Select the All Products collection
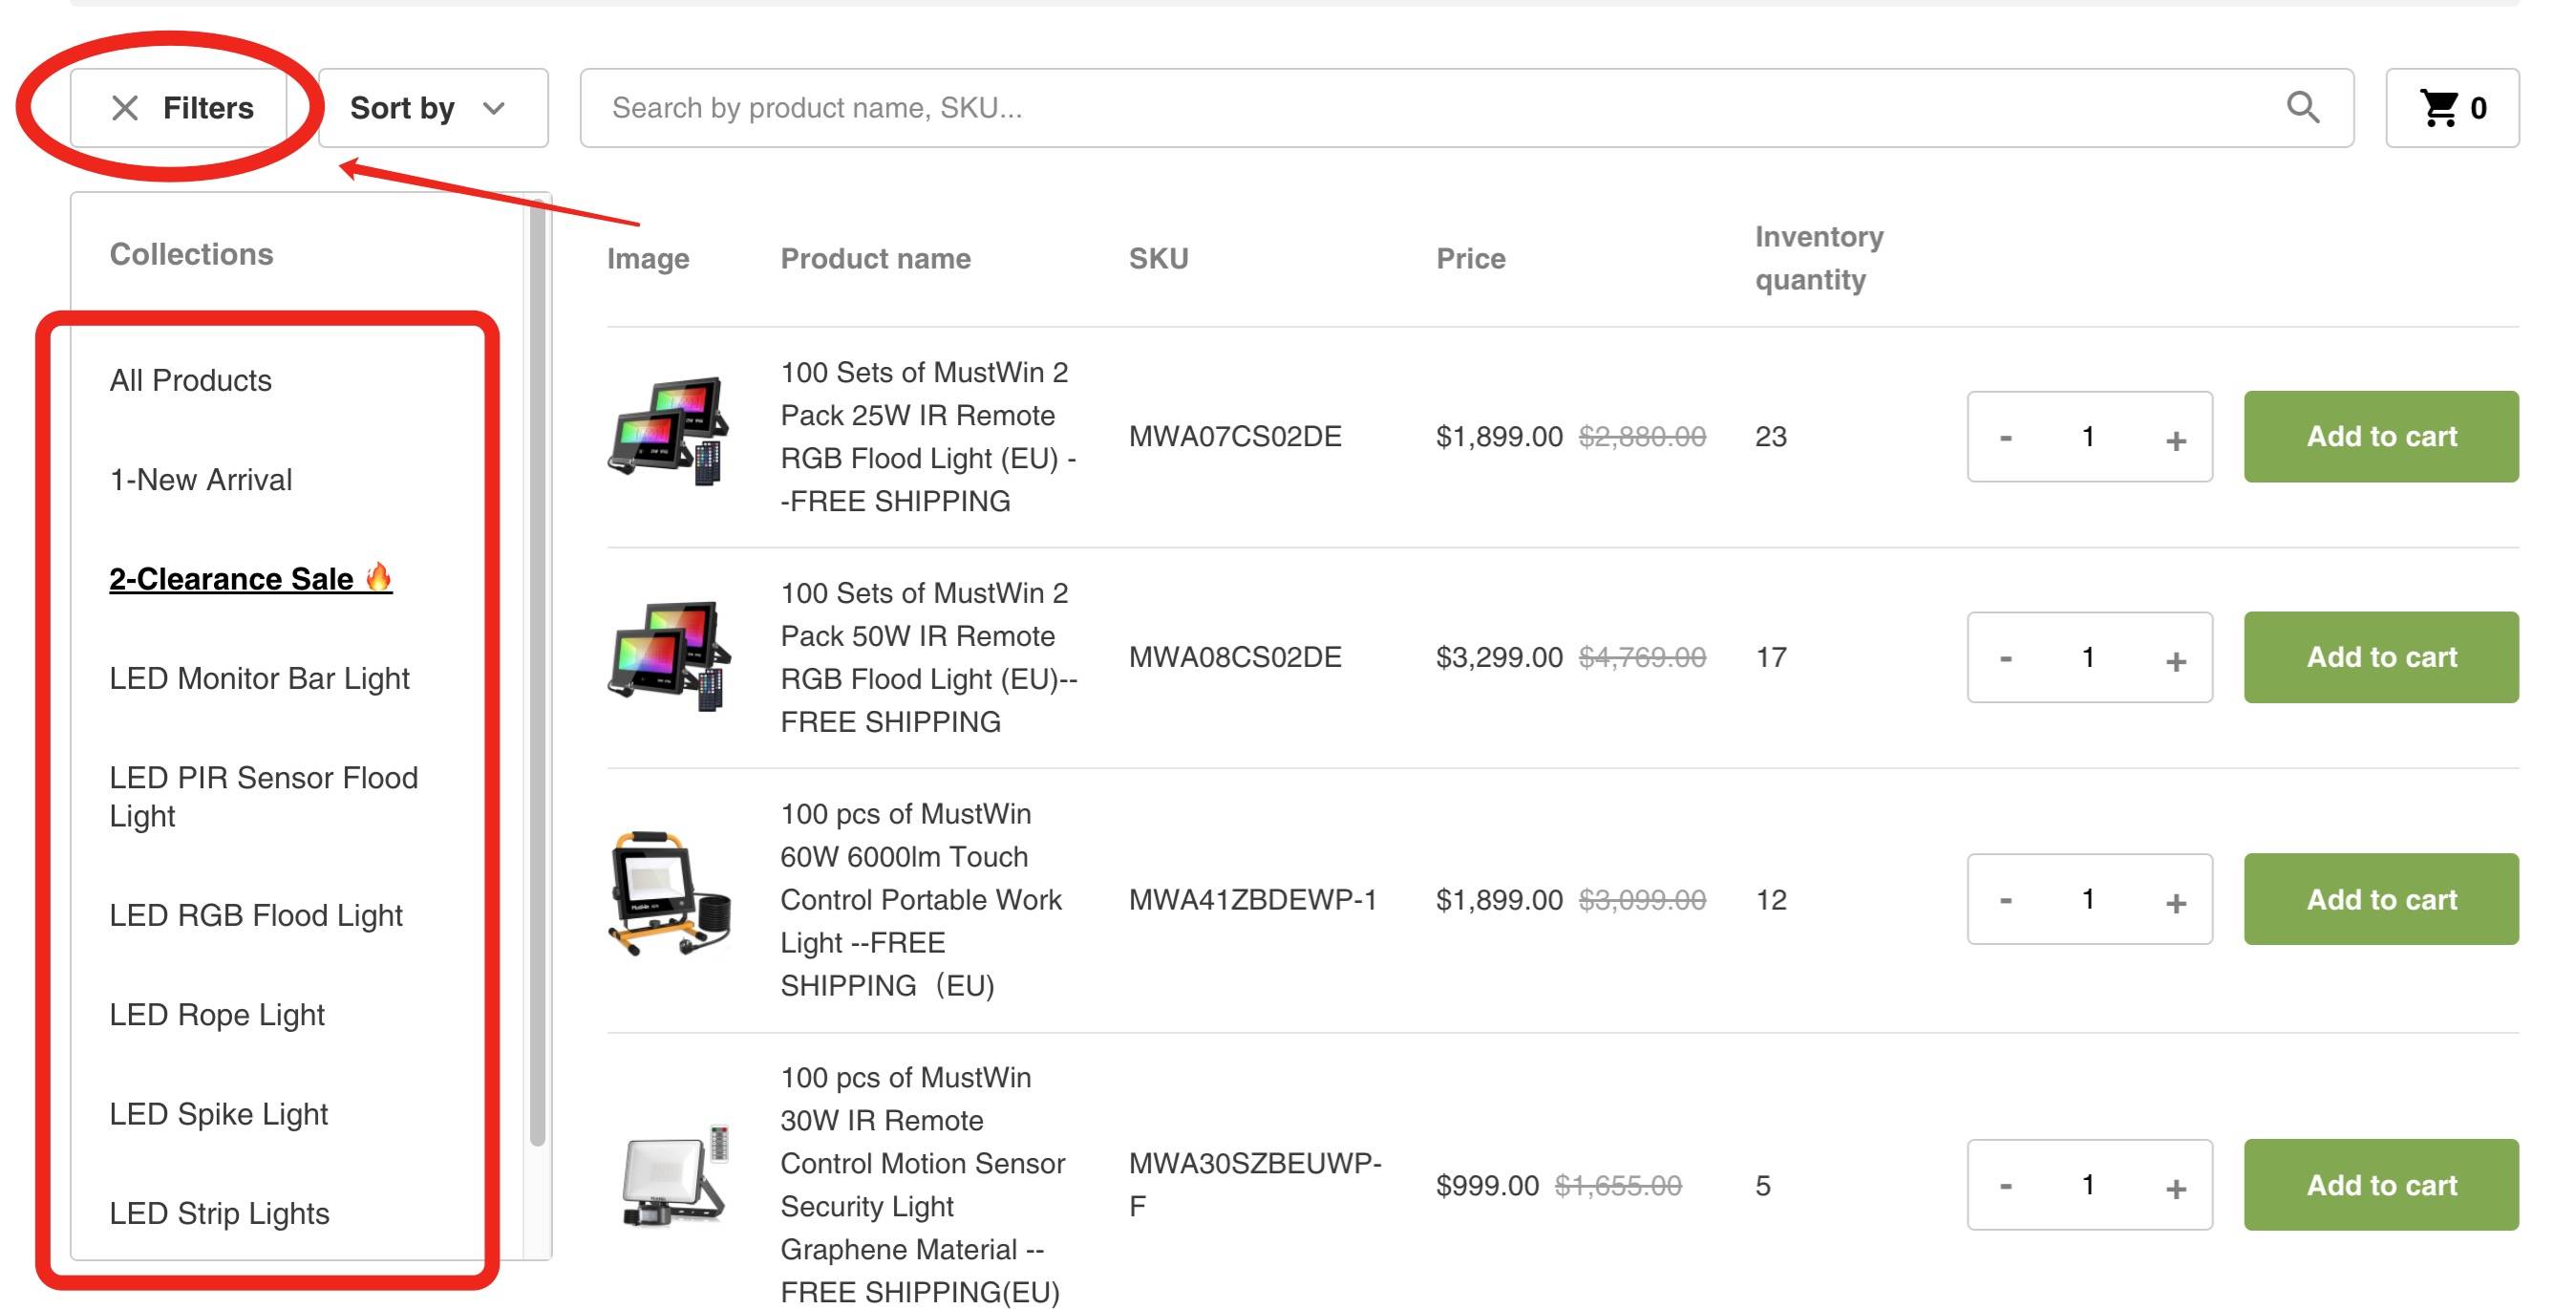This screenshot has width=2576, height=1309. (191, 380)
